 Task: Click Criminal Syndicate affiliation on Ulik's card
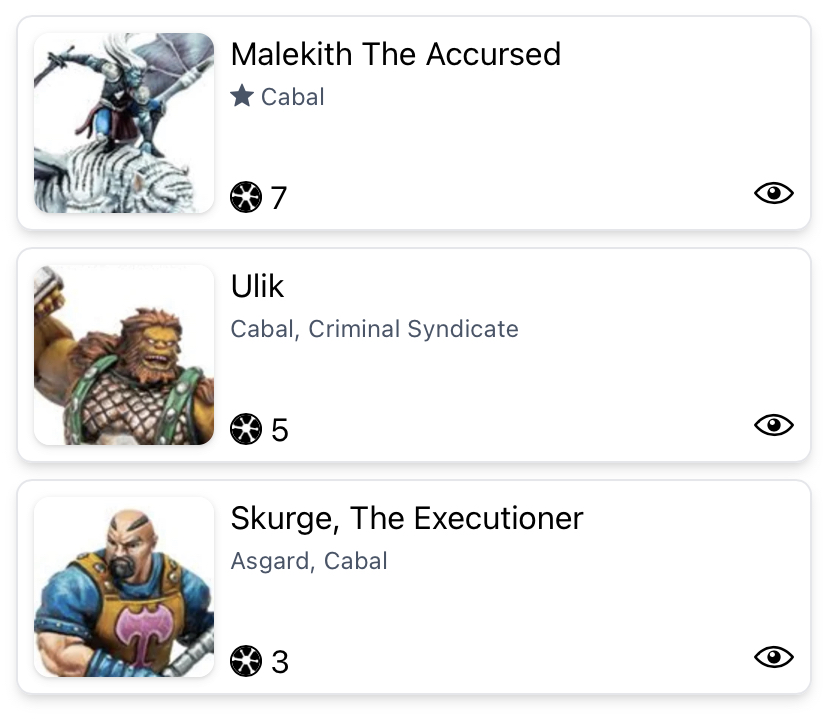(413, 329)
